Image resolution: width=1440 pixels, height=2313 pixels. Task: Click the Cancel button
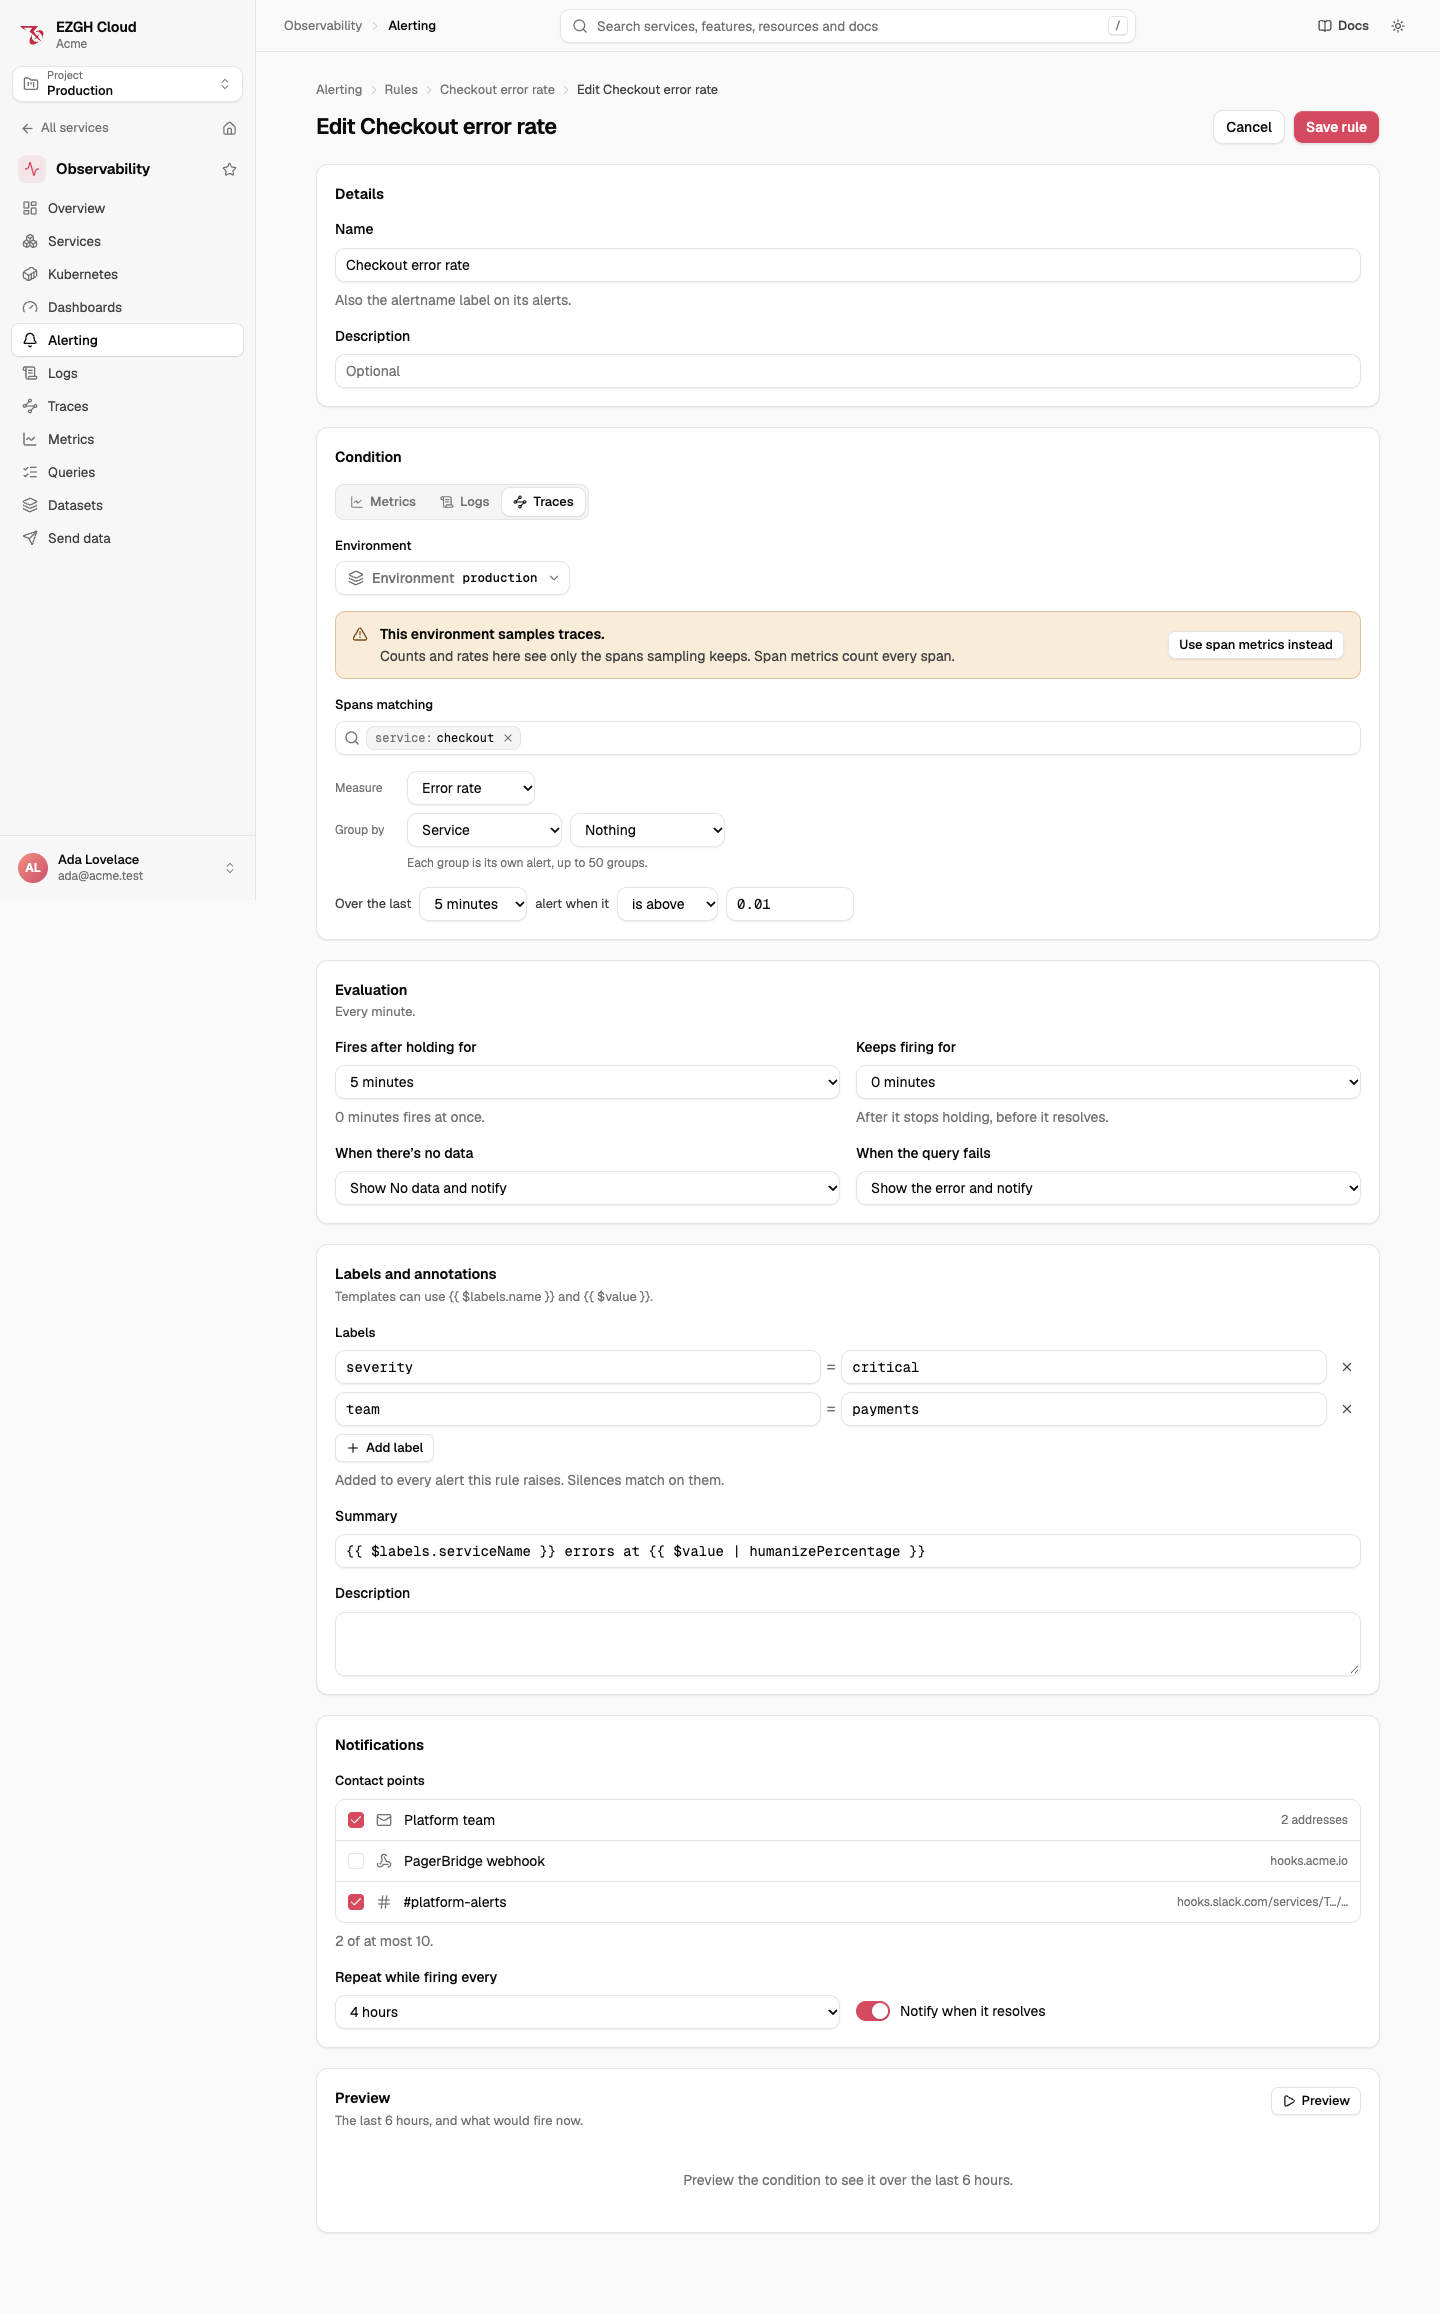pos(1249,127)
